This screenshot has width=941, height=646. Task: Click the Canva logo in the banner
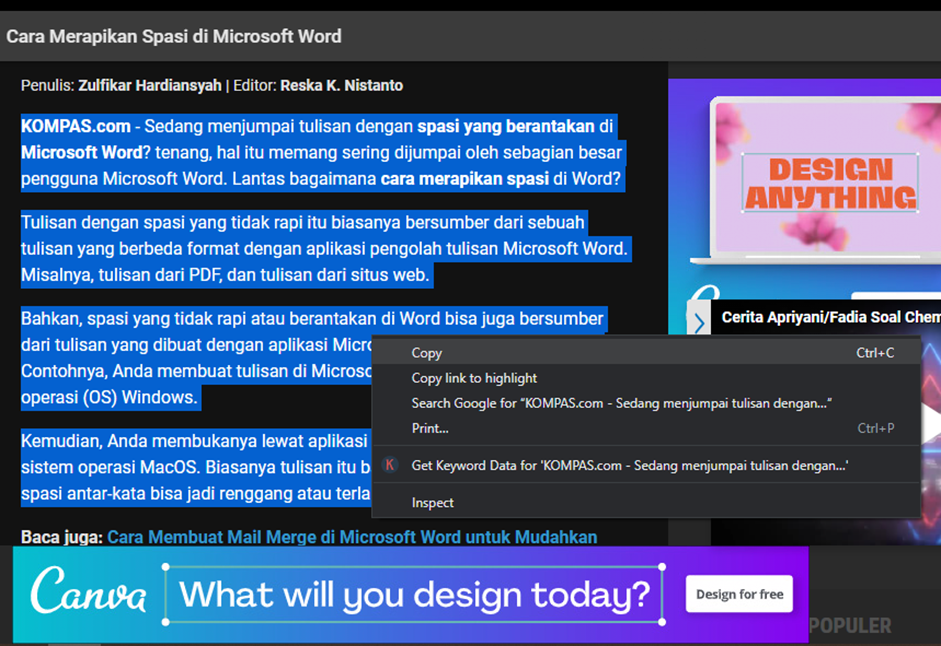pos(88,591)
